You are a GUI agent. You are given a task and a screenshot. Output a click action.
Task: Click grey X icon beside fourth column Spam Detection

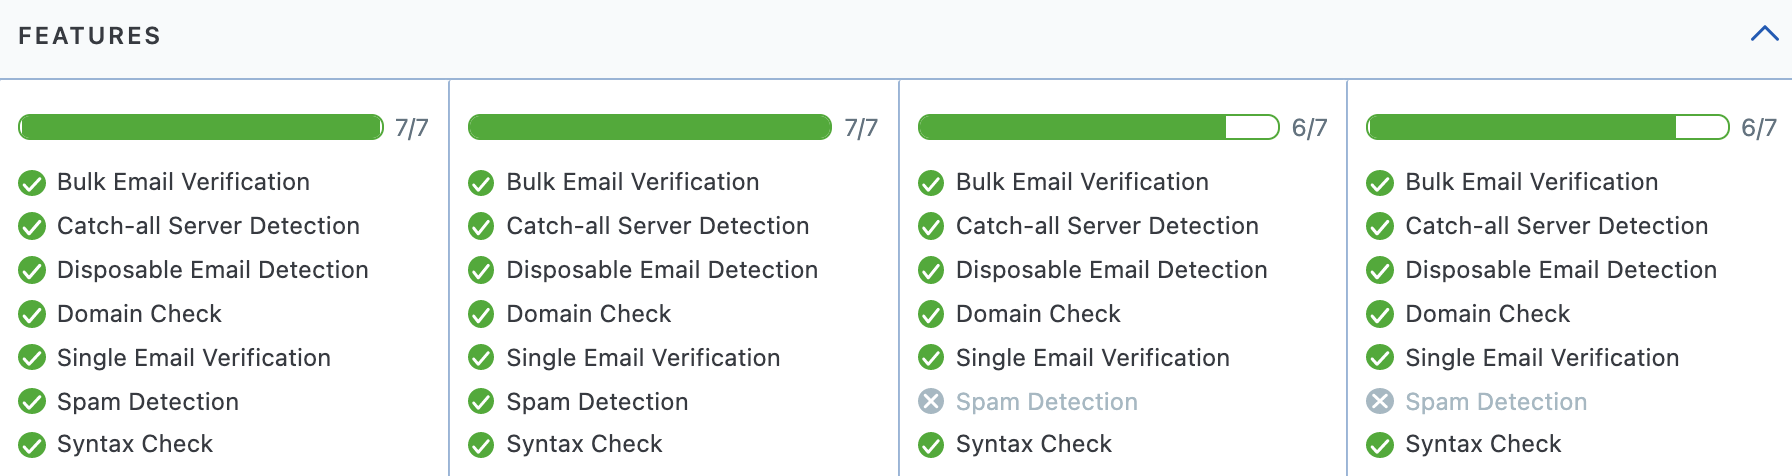pos(1380,402)
